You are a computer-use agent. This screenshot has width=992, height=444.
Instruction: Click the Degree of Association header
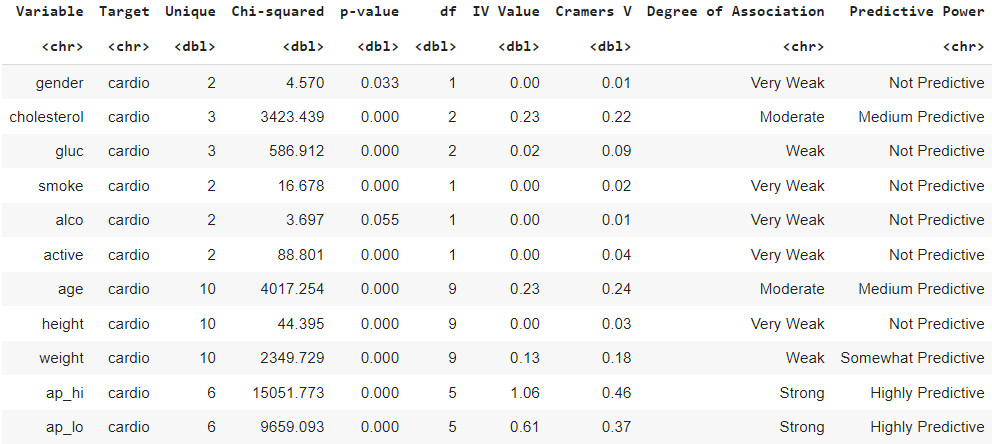[735, 12]
